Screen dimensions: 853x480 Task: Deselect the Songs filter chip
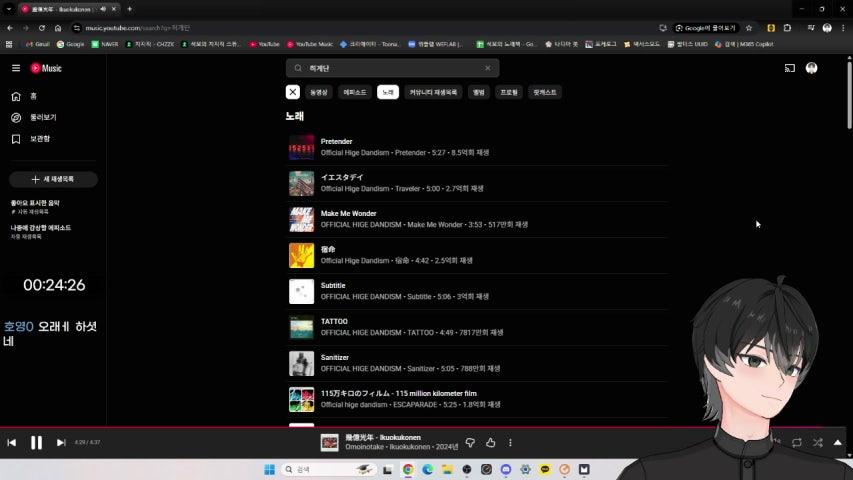388,92
